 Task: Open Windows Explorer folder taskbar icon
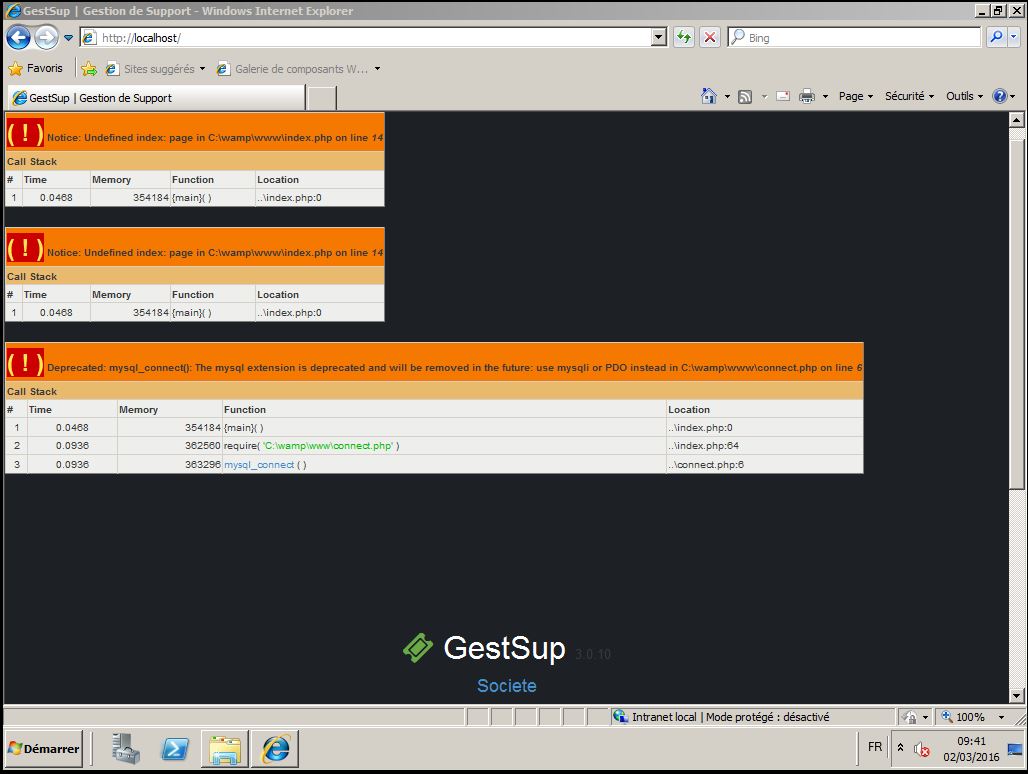pyautogui.click(x=225, y=748)
